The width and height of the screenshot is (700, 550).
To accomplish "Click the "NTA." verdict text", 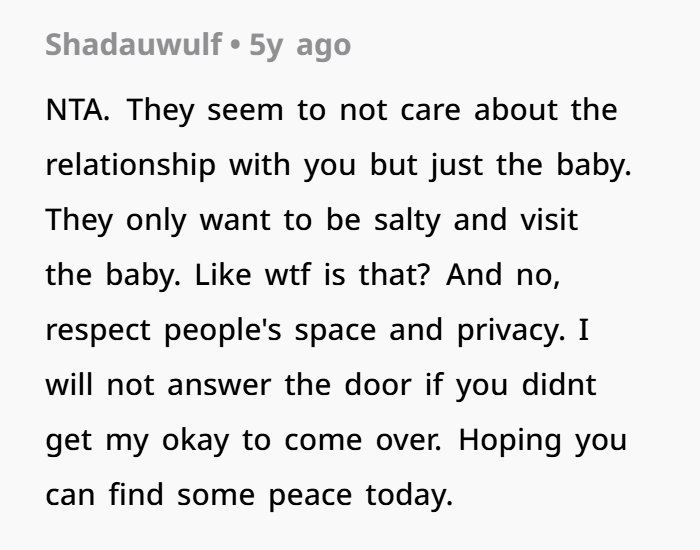I will pyautogui.click(x=78, y=110).
